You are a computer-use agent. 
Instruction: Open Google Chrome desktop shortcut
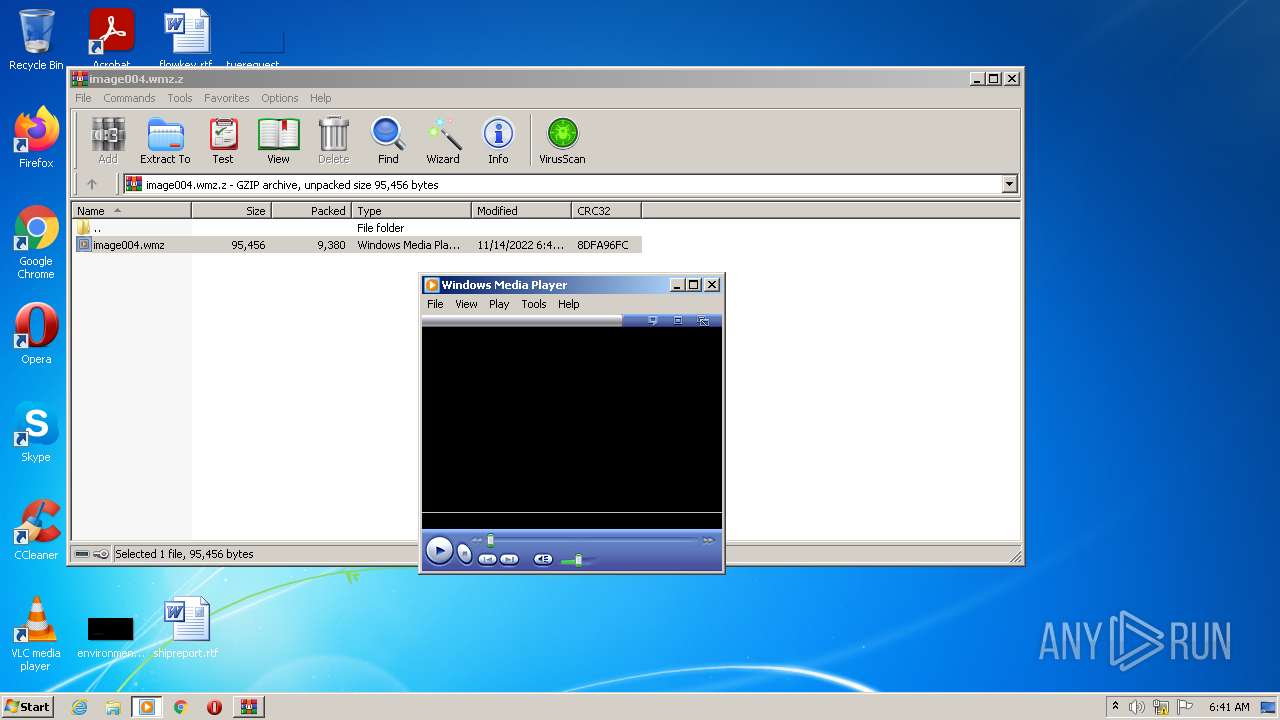(36, 242)
